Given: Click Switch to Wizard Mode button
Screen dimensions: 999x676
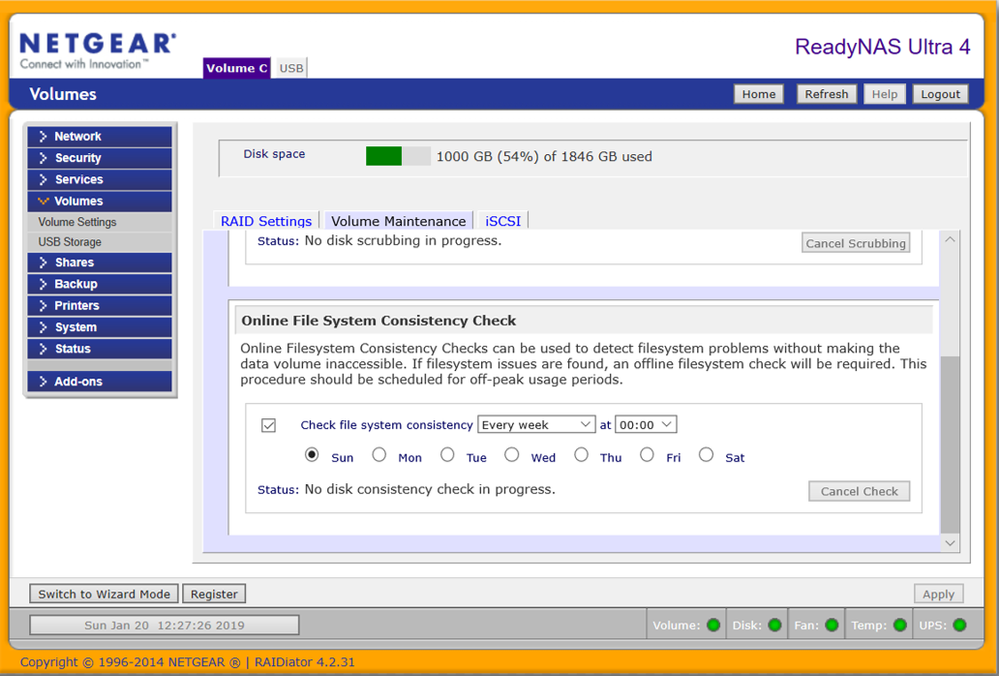Looking at the screenshot, I should 104,594.
